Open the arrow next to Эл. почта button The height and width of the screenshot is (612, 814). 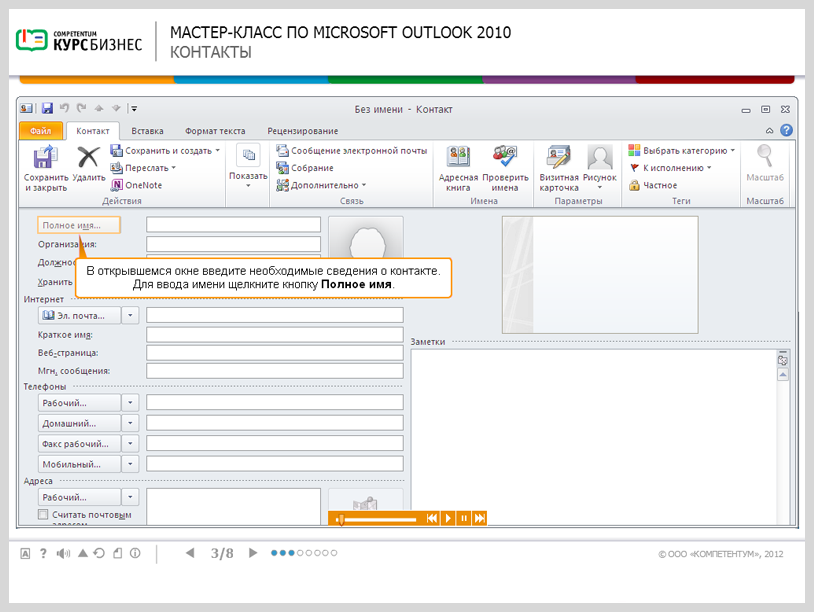coord(130,315)
